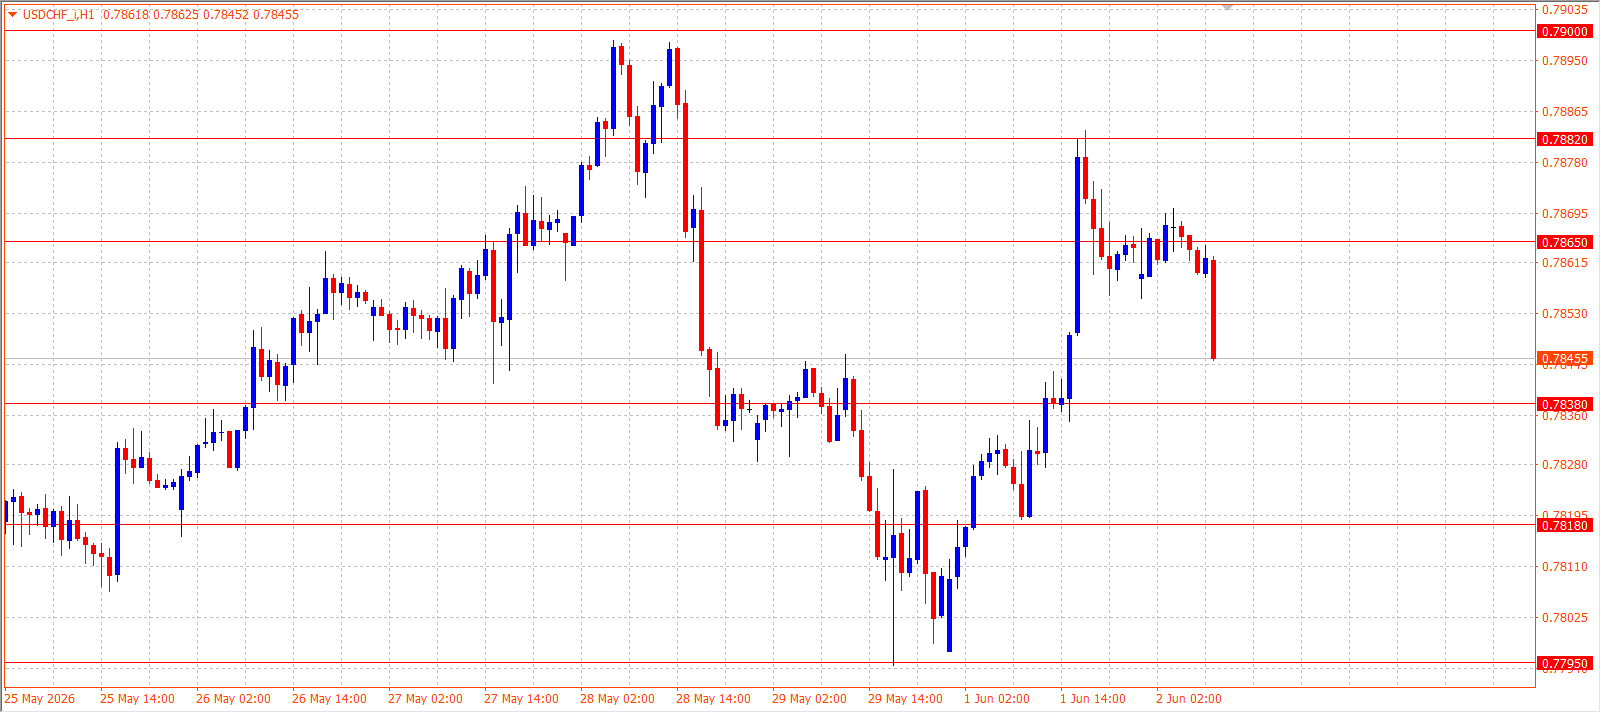Image resolution: width=1601 pixels, height=713 pixels.
Task: Select the red 0.77950 level price tag
Action: click(x=1564, y=663)
